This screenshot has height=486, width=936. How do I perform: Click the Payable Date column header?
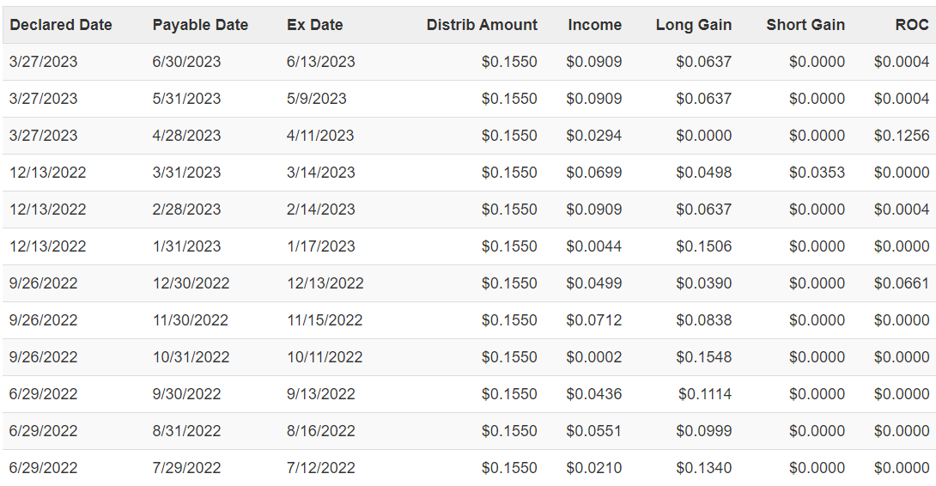(x=200, y=25)
